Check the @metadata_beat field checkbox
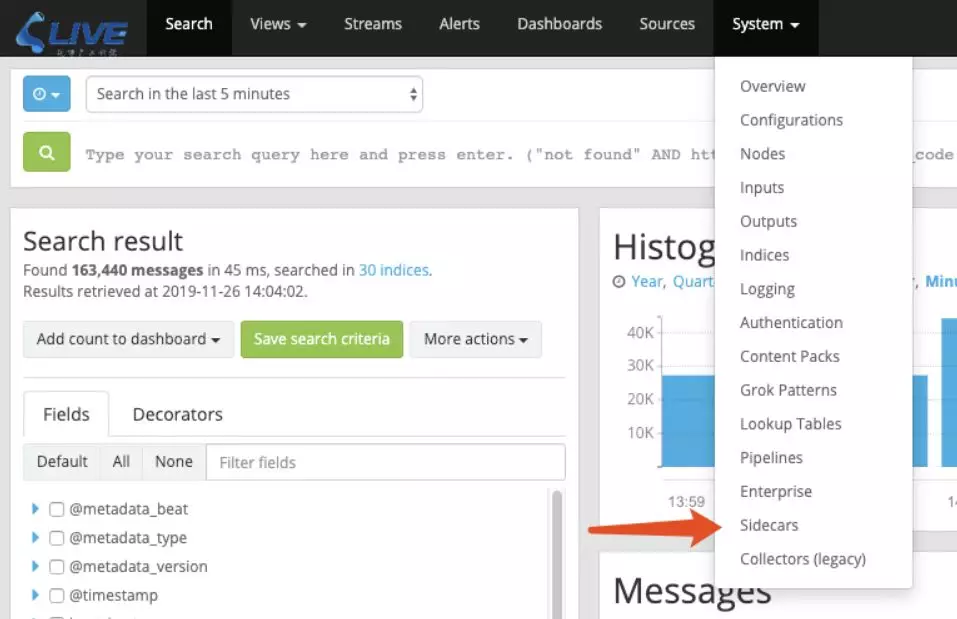The width and height of the screenshot is (957, 619). (57, 509)
